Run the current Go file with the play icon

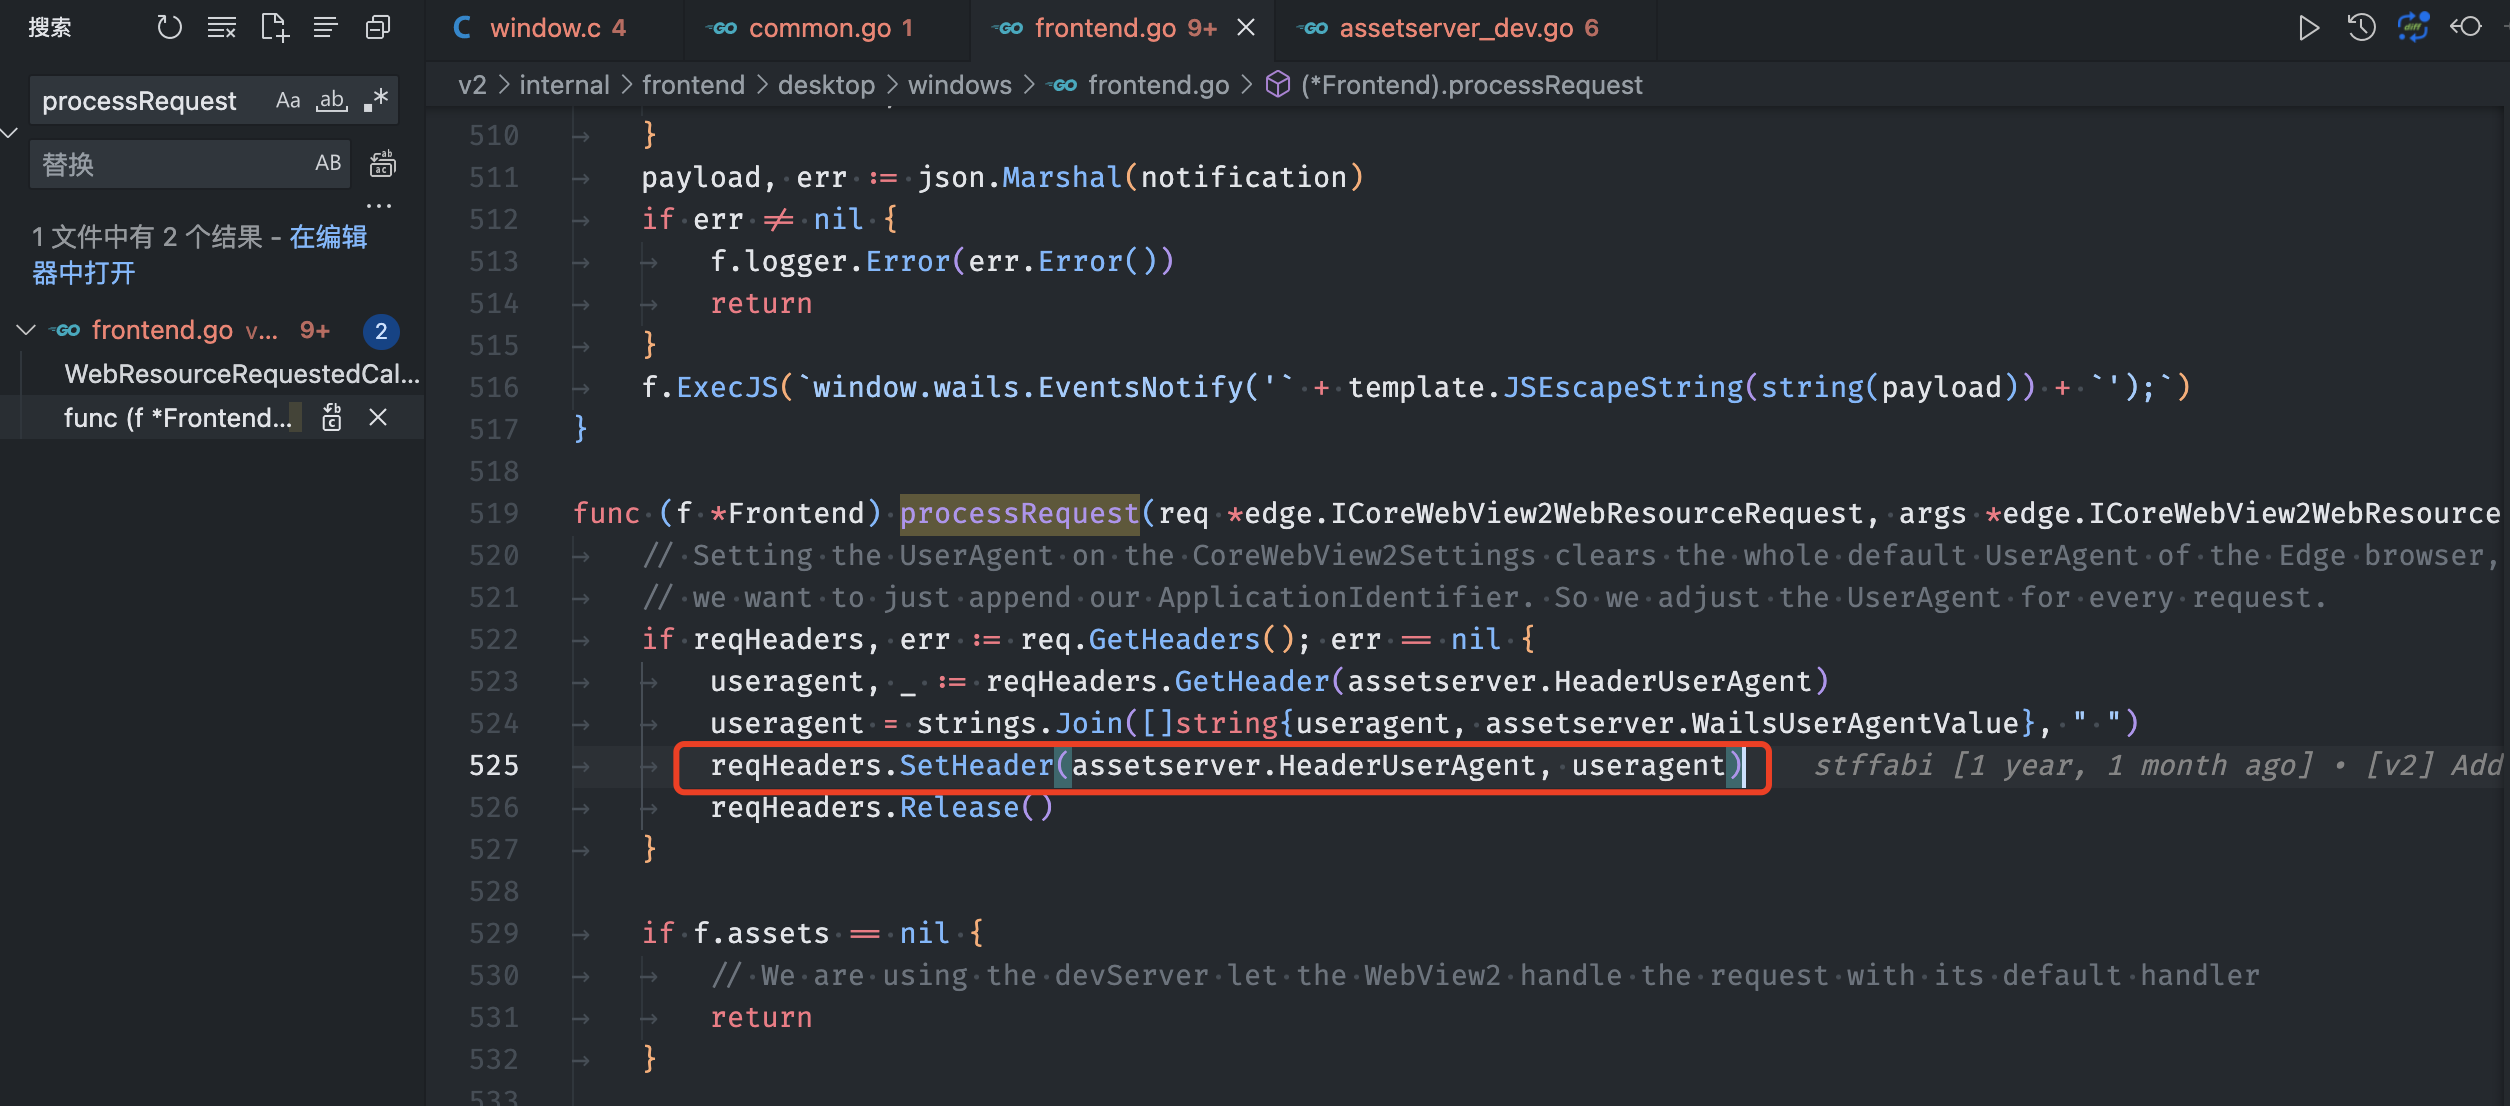click(x=2308, y=28)
